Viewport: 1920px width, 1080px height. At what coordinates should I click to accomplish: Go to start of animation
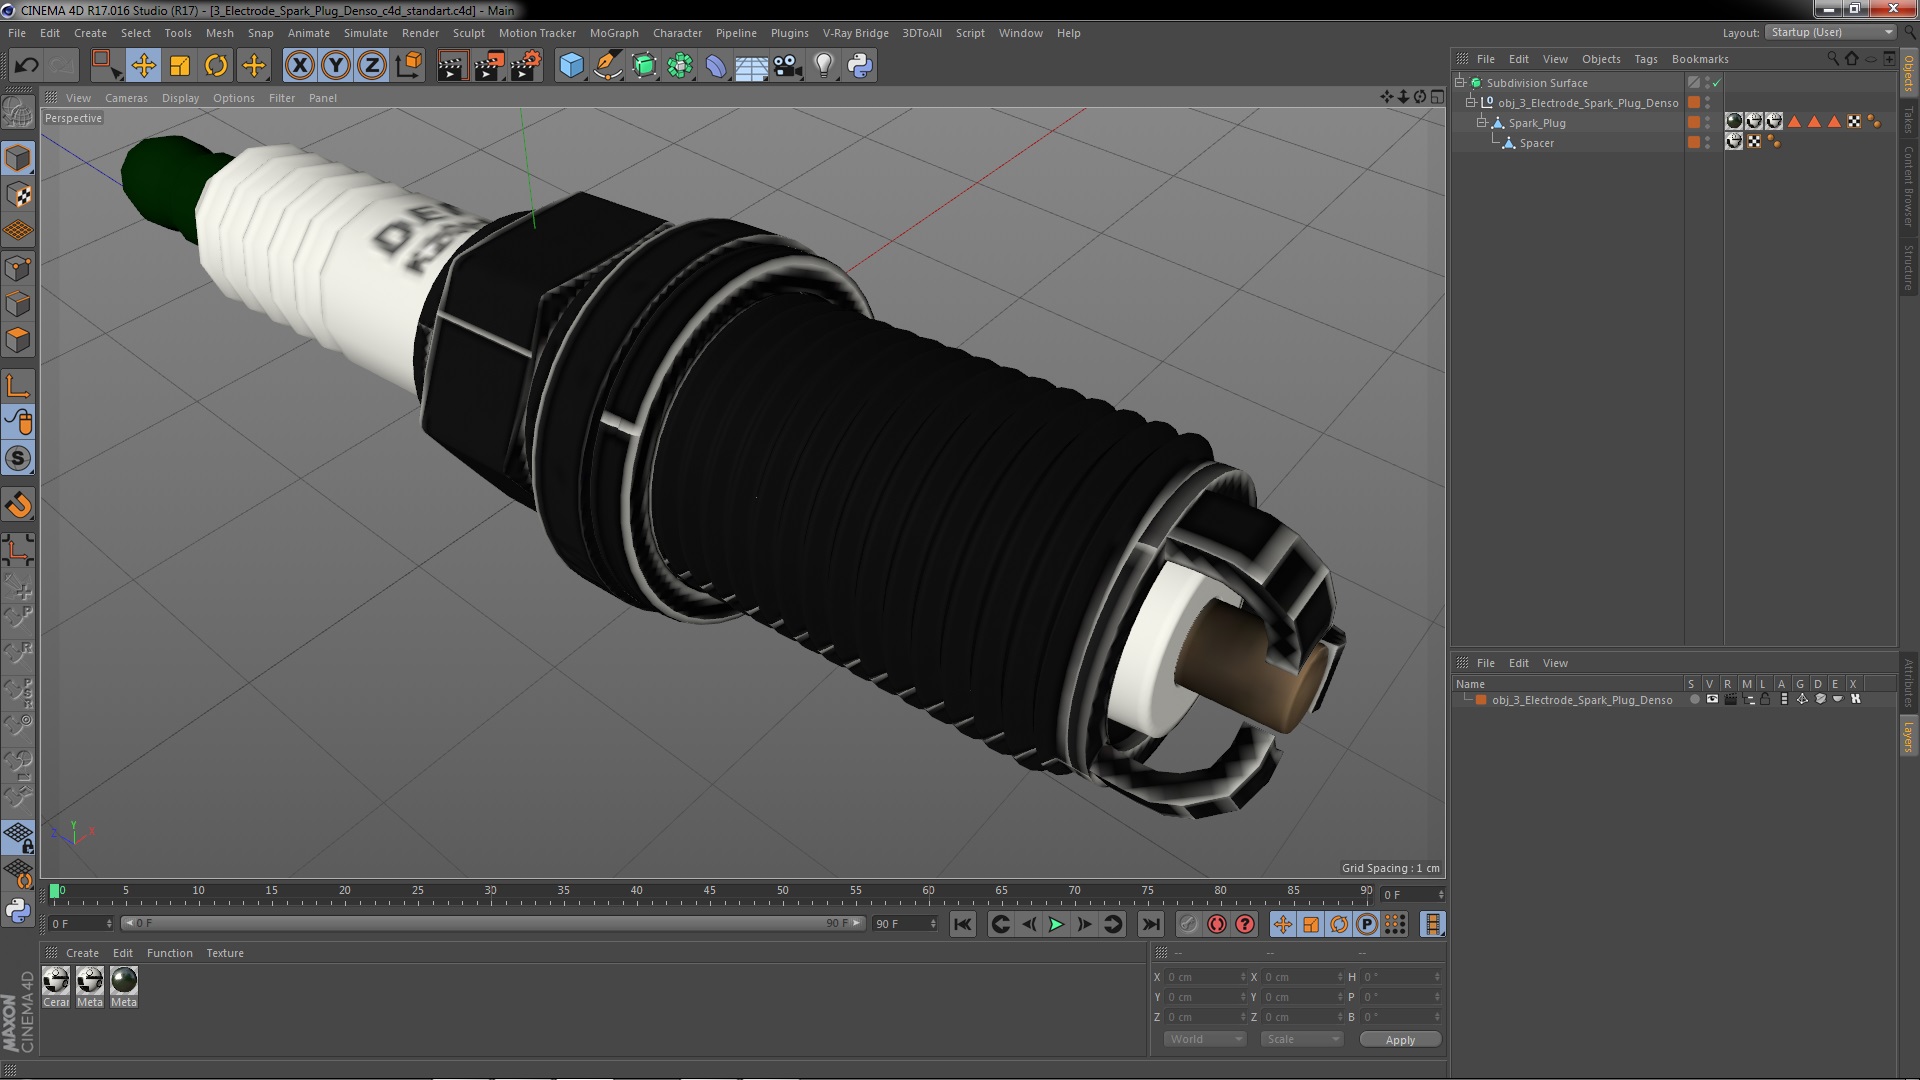tap(962, 924)
